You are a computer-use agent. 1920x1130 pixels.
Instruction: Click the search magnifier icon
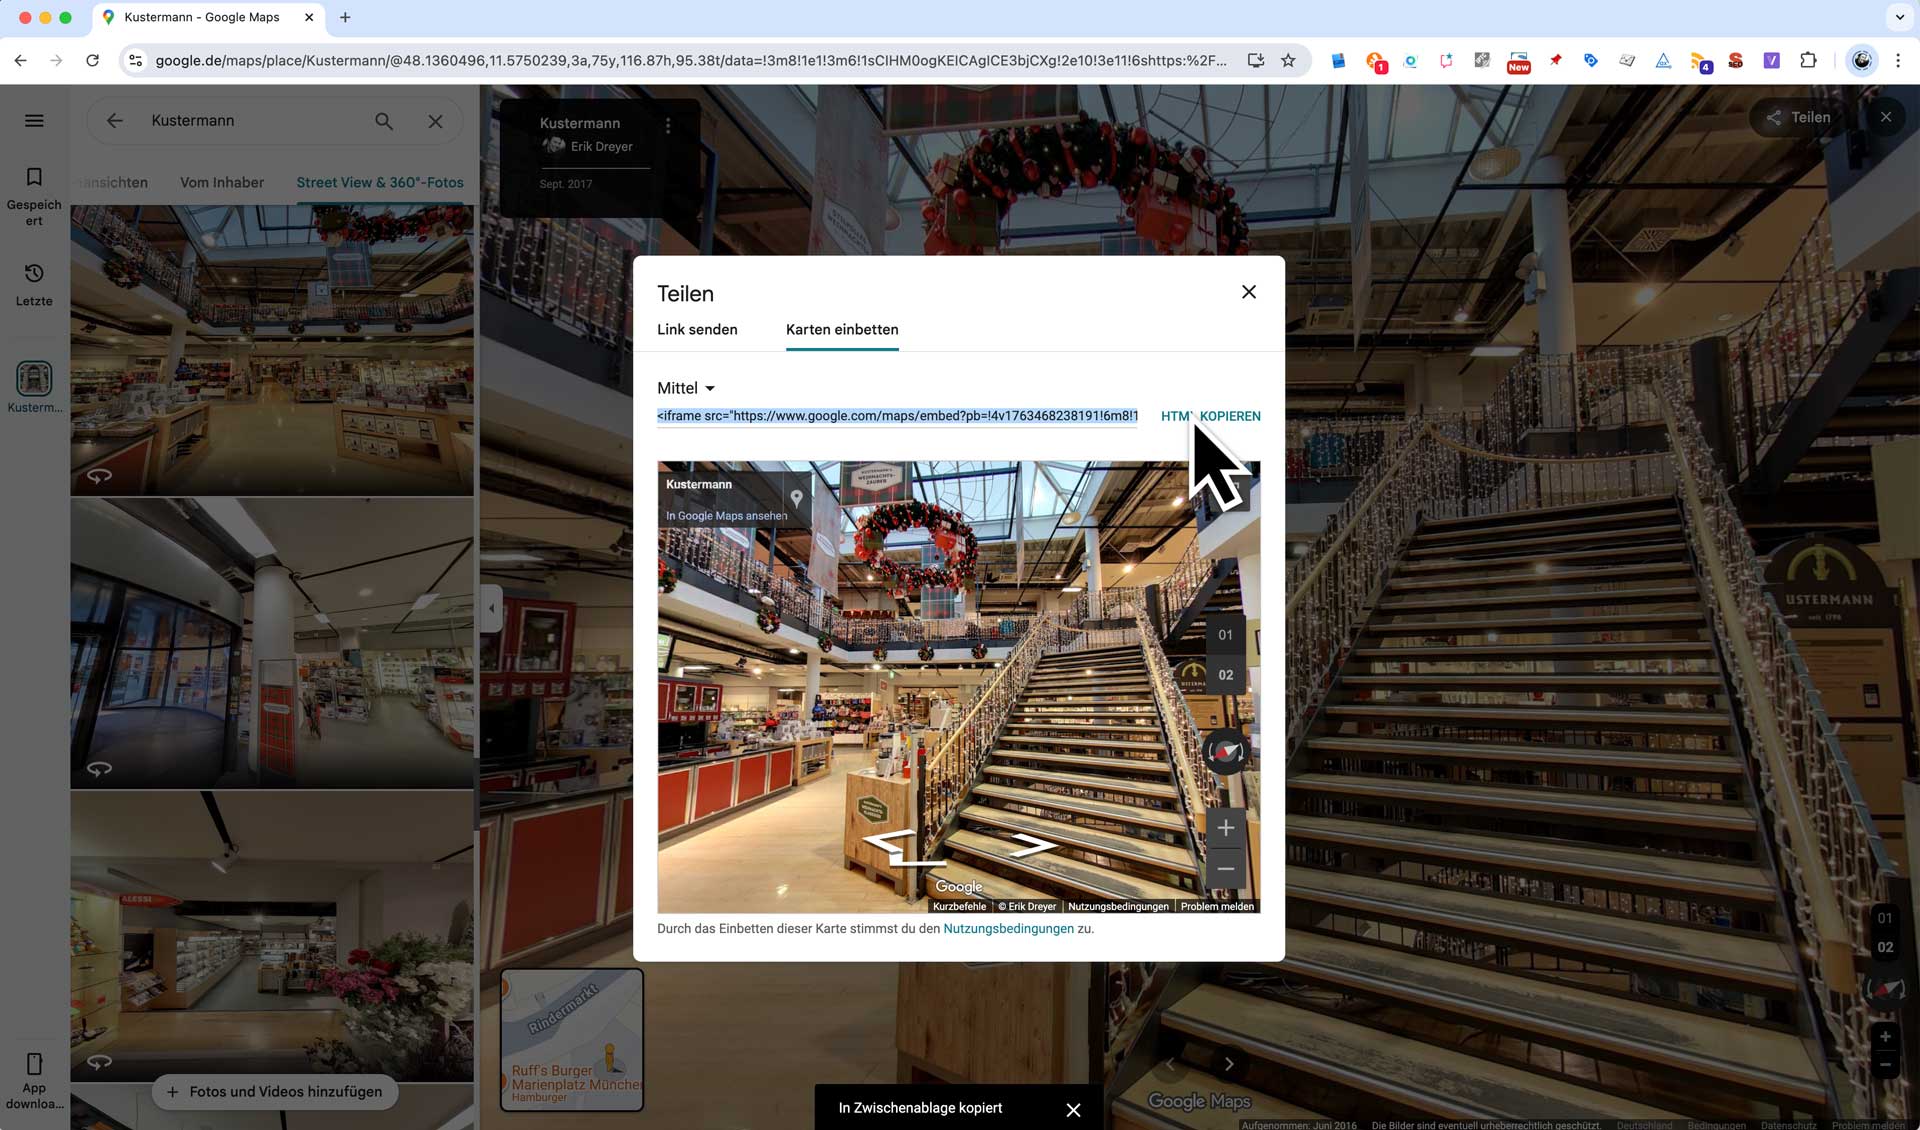click(x=384, y=121)
